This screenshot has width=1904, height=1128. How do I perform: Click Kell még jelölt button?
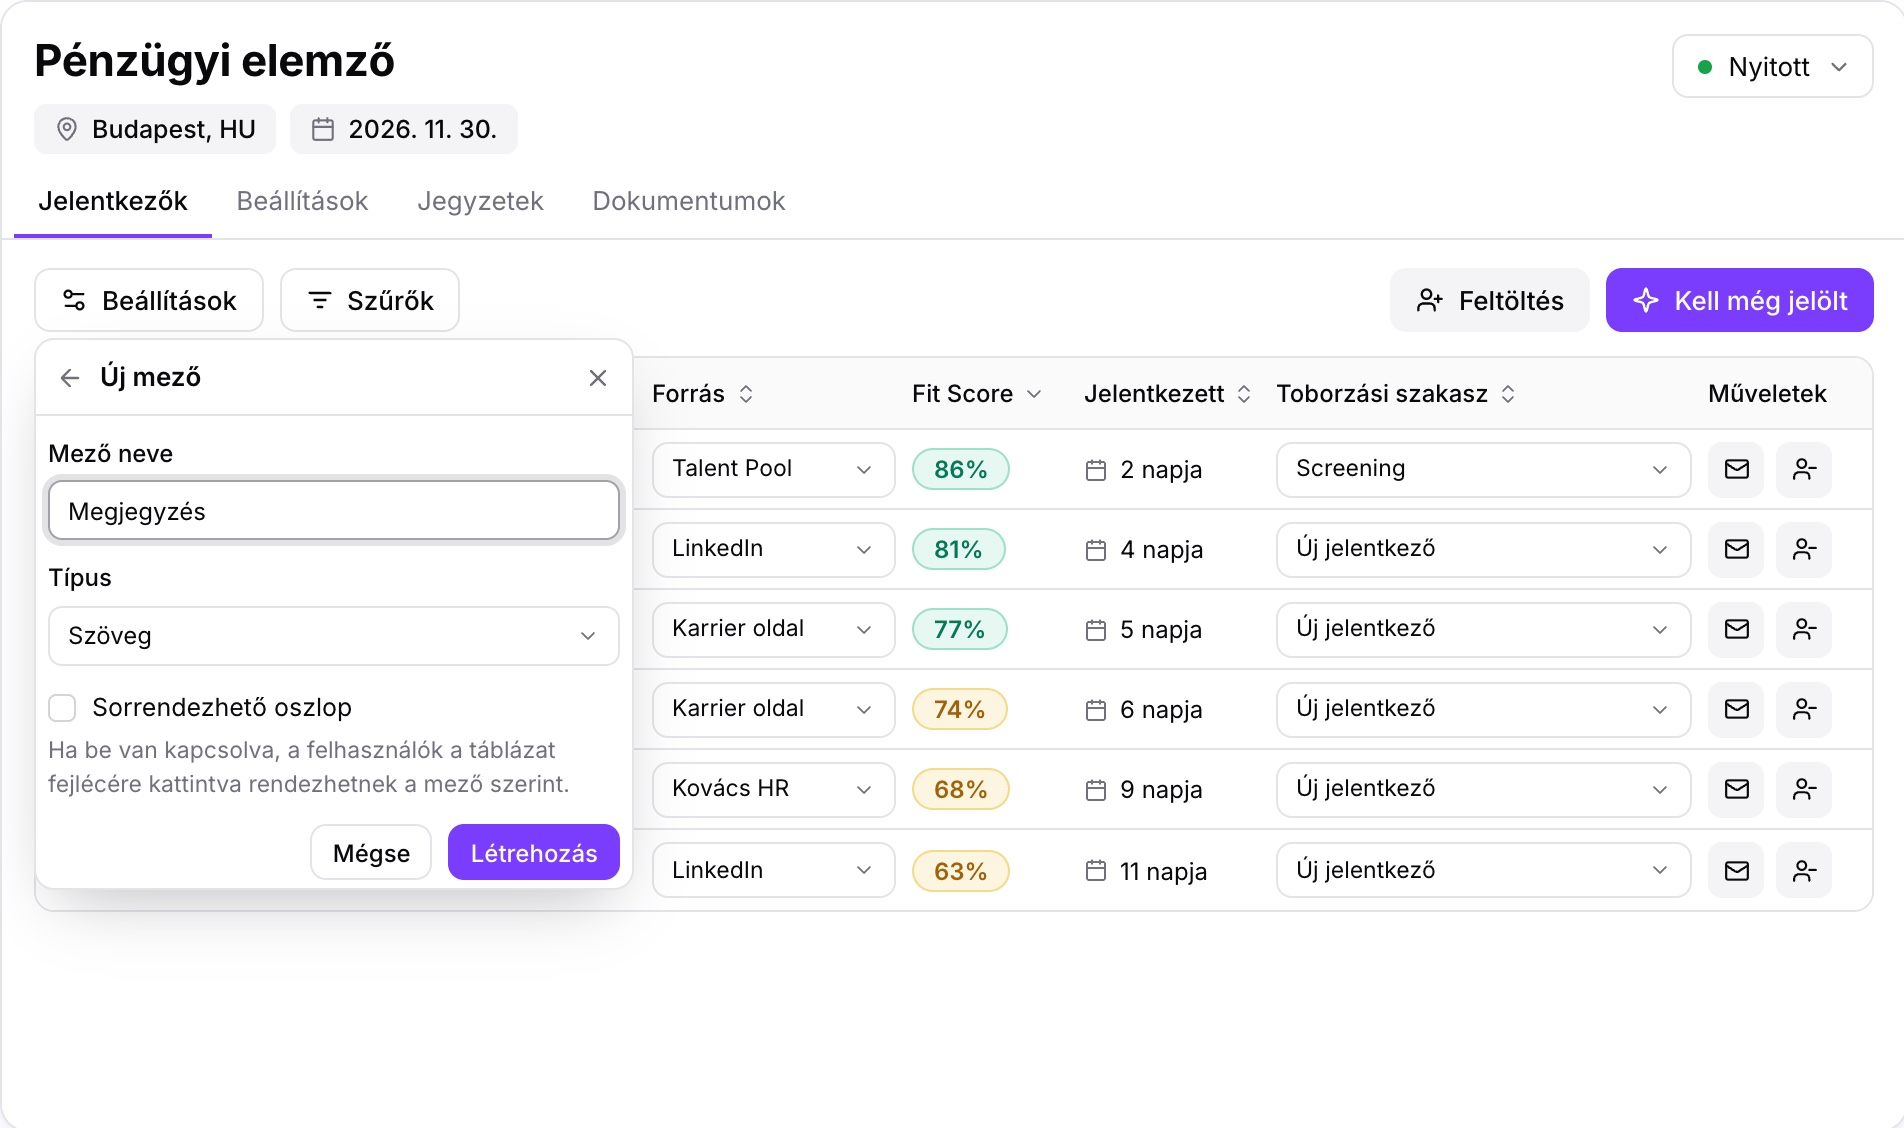tap(1739, 300)
